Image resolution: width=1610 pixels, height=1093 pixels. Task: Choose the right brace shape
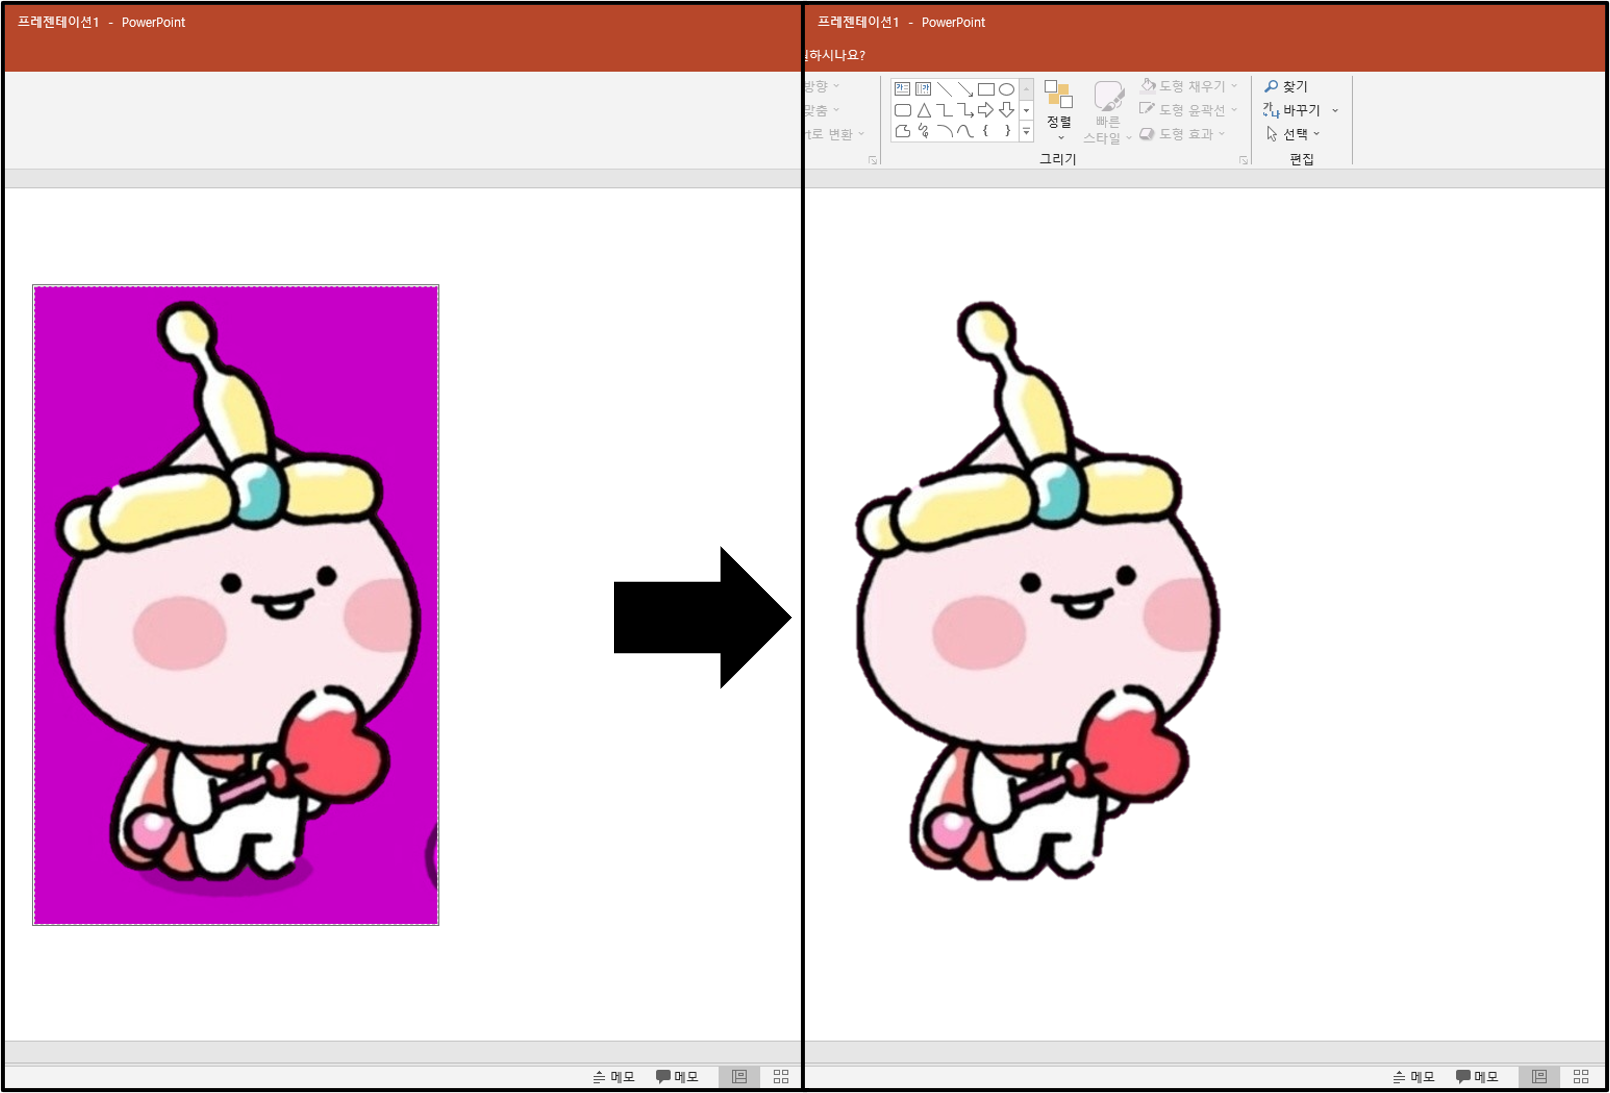pyautogui.click(x=1007, y=131)
